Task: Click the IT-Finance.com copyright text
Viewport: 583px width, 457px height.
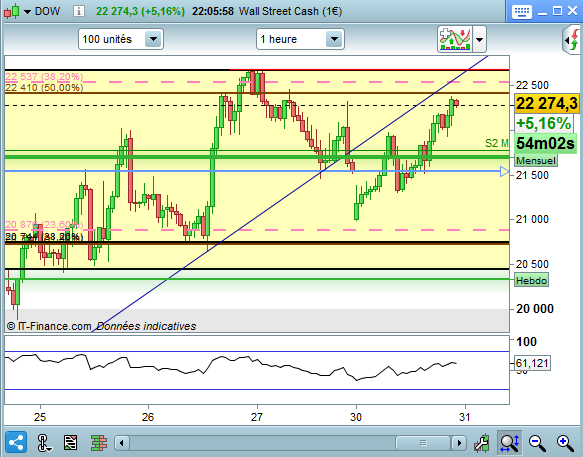Action: click(49, 326)
